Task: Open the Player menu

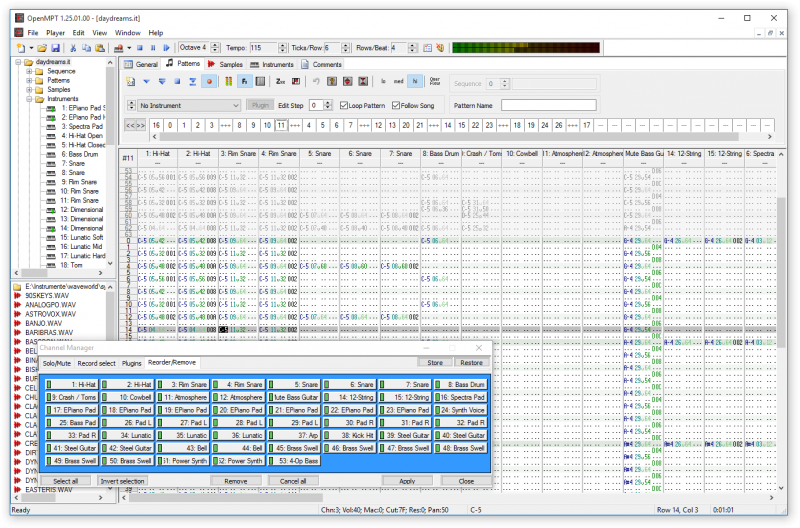Action: coord(55,33)
